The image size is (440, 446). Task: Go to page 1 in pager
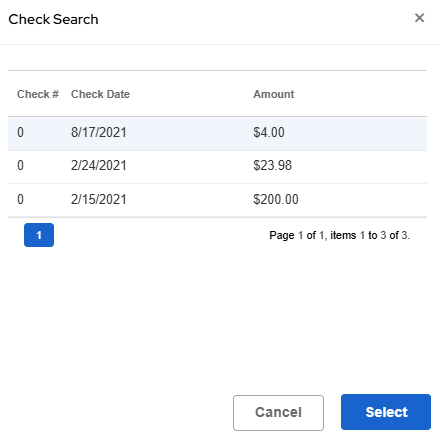tap(39, 235)
